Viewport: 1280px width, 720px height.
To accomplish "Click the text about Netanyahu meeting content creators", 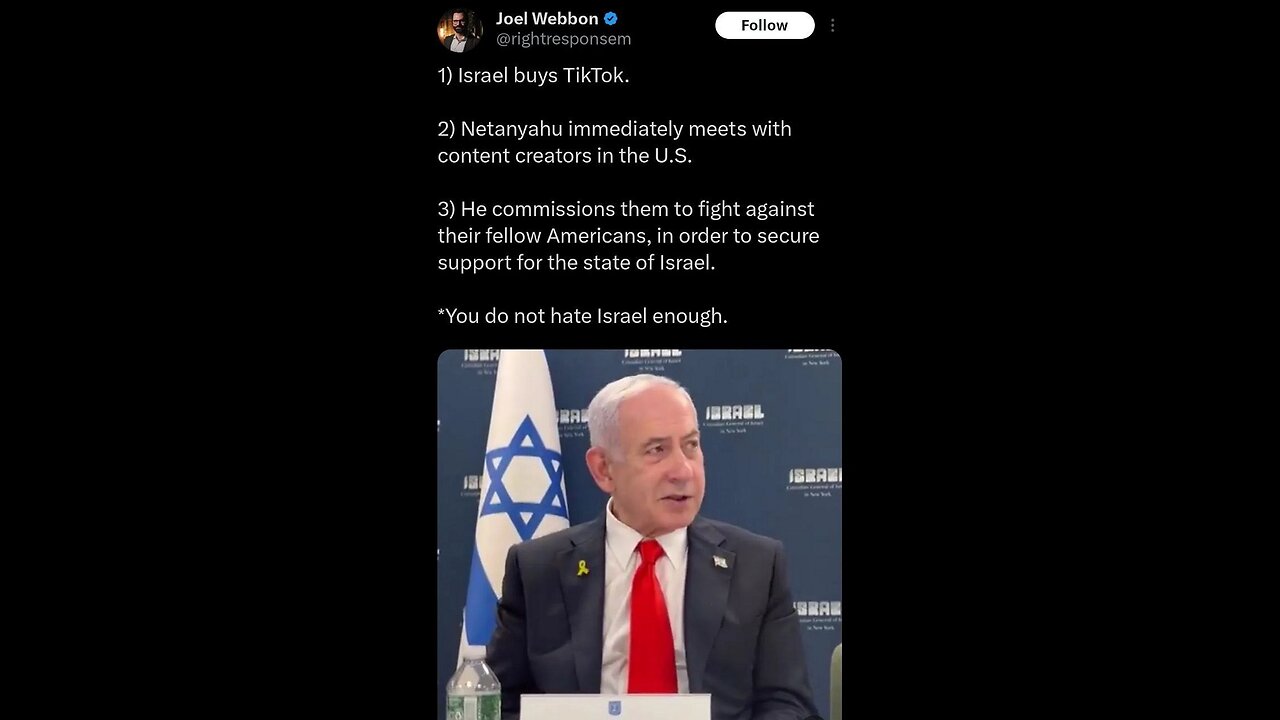I will tap(614, 142).
